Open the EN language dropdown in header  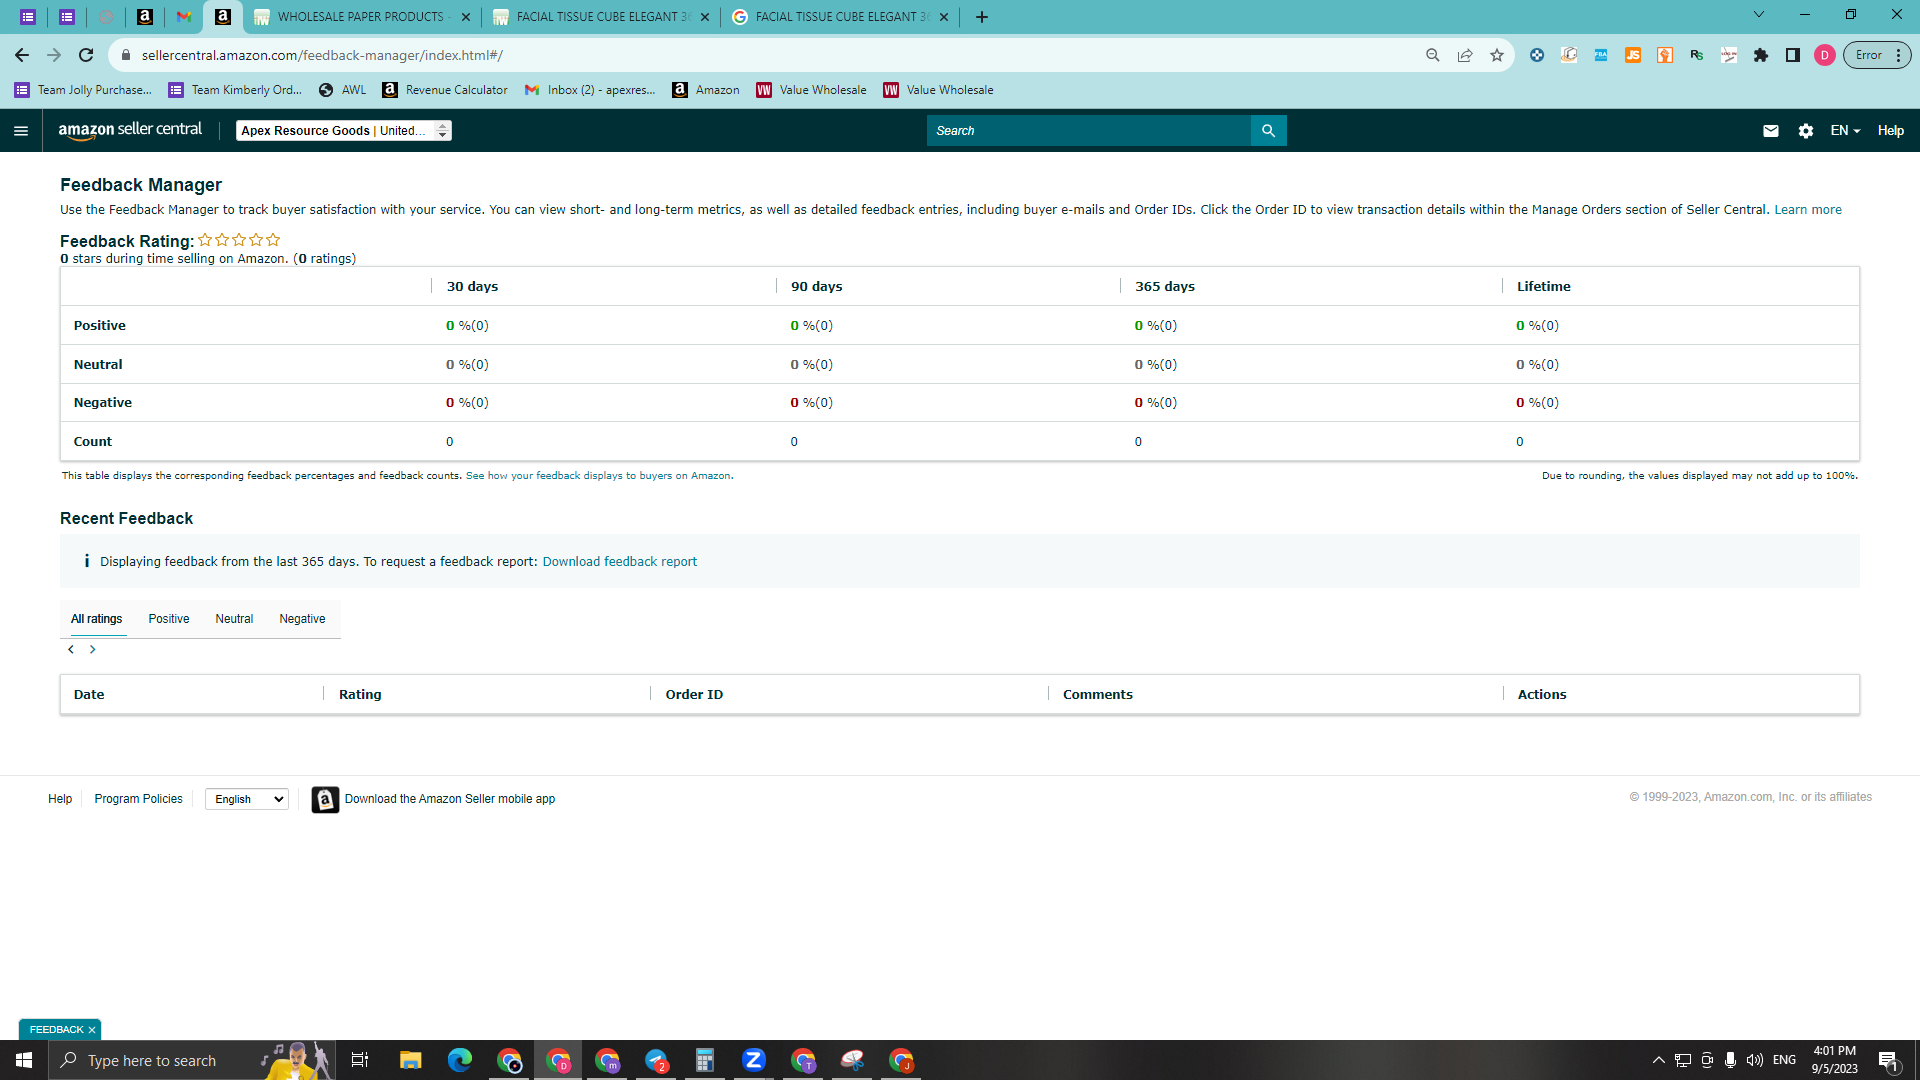click(1845, 131)
